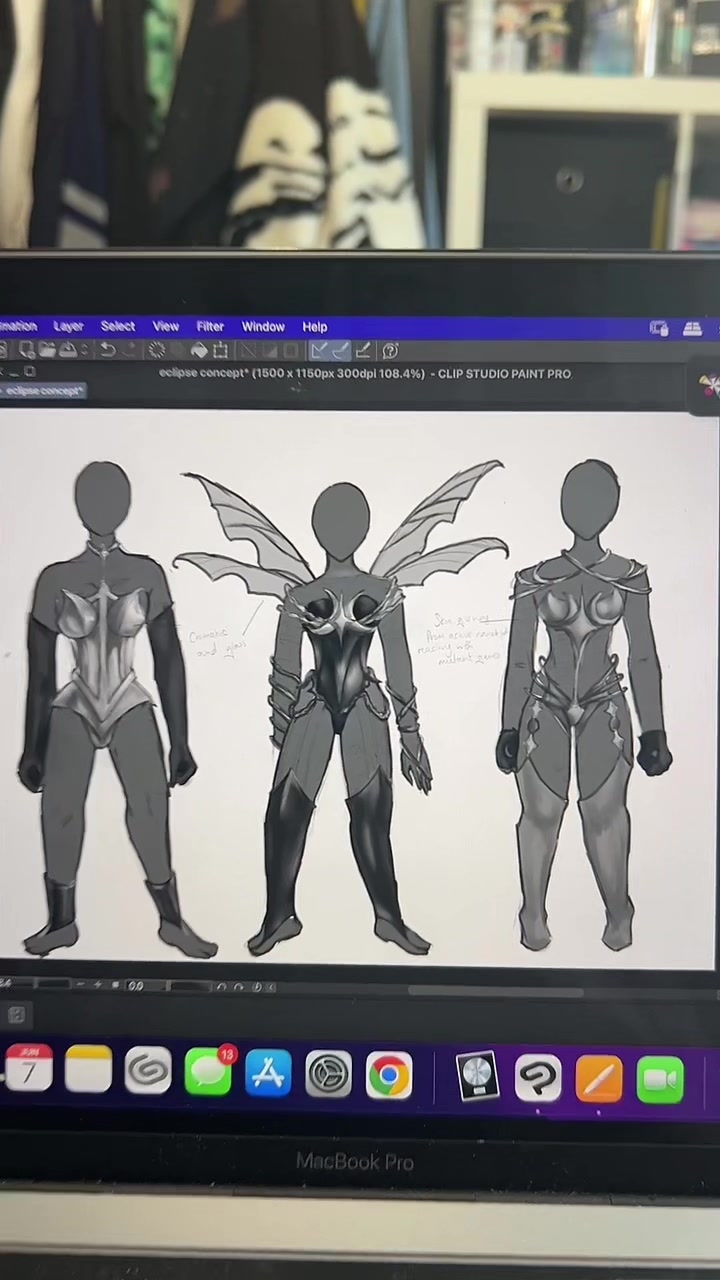Toggle Snap to Grid in the command bar
Screen dimensions: 720x1280
363,350
